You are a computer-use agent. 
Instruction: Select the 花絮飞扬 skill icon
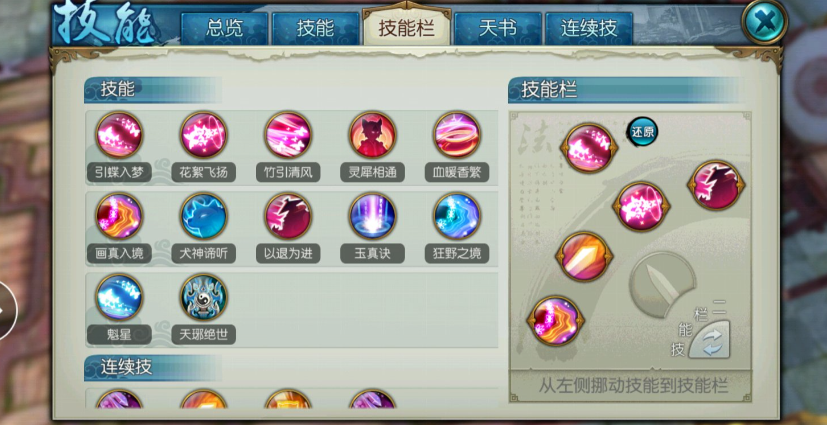pos(204,134)
